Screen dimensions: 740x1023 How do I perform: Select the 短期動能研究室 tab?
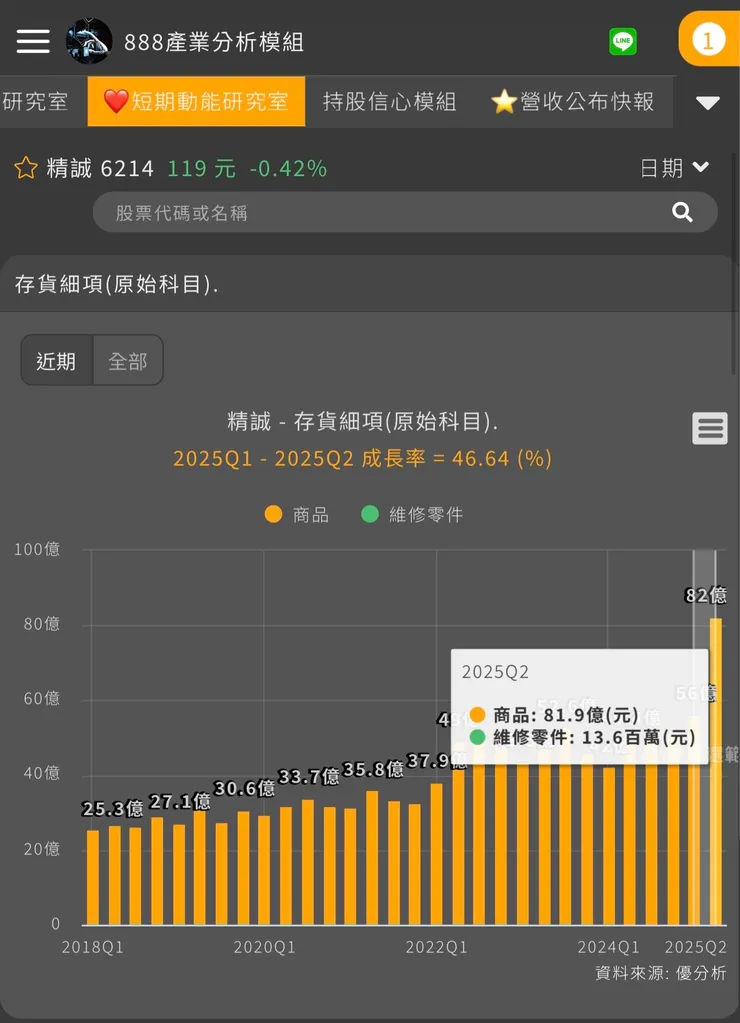(x=196, y=101)
